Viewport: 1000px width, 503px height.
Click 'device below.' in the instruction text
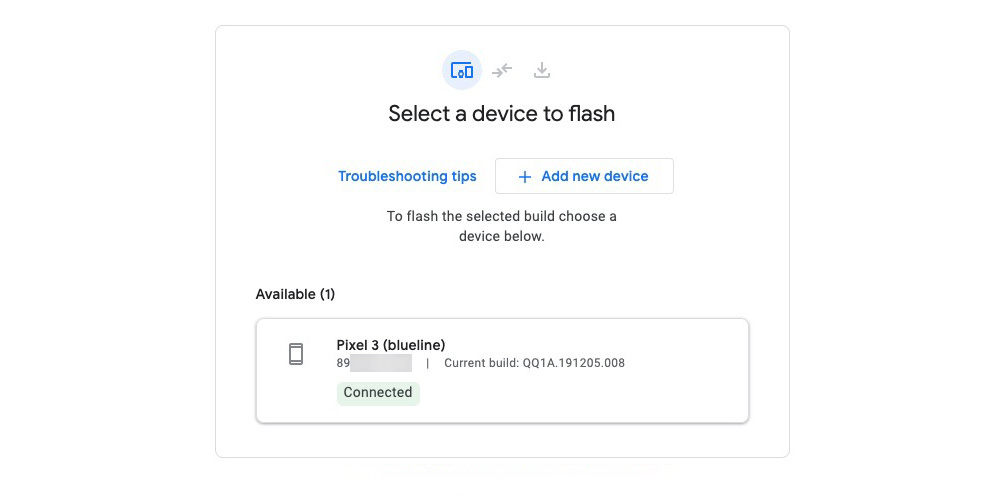(501, 237)
